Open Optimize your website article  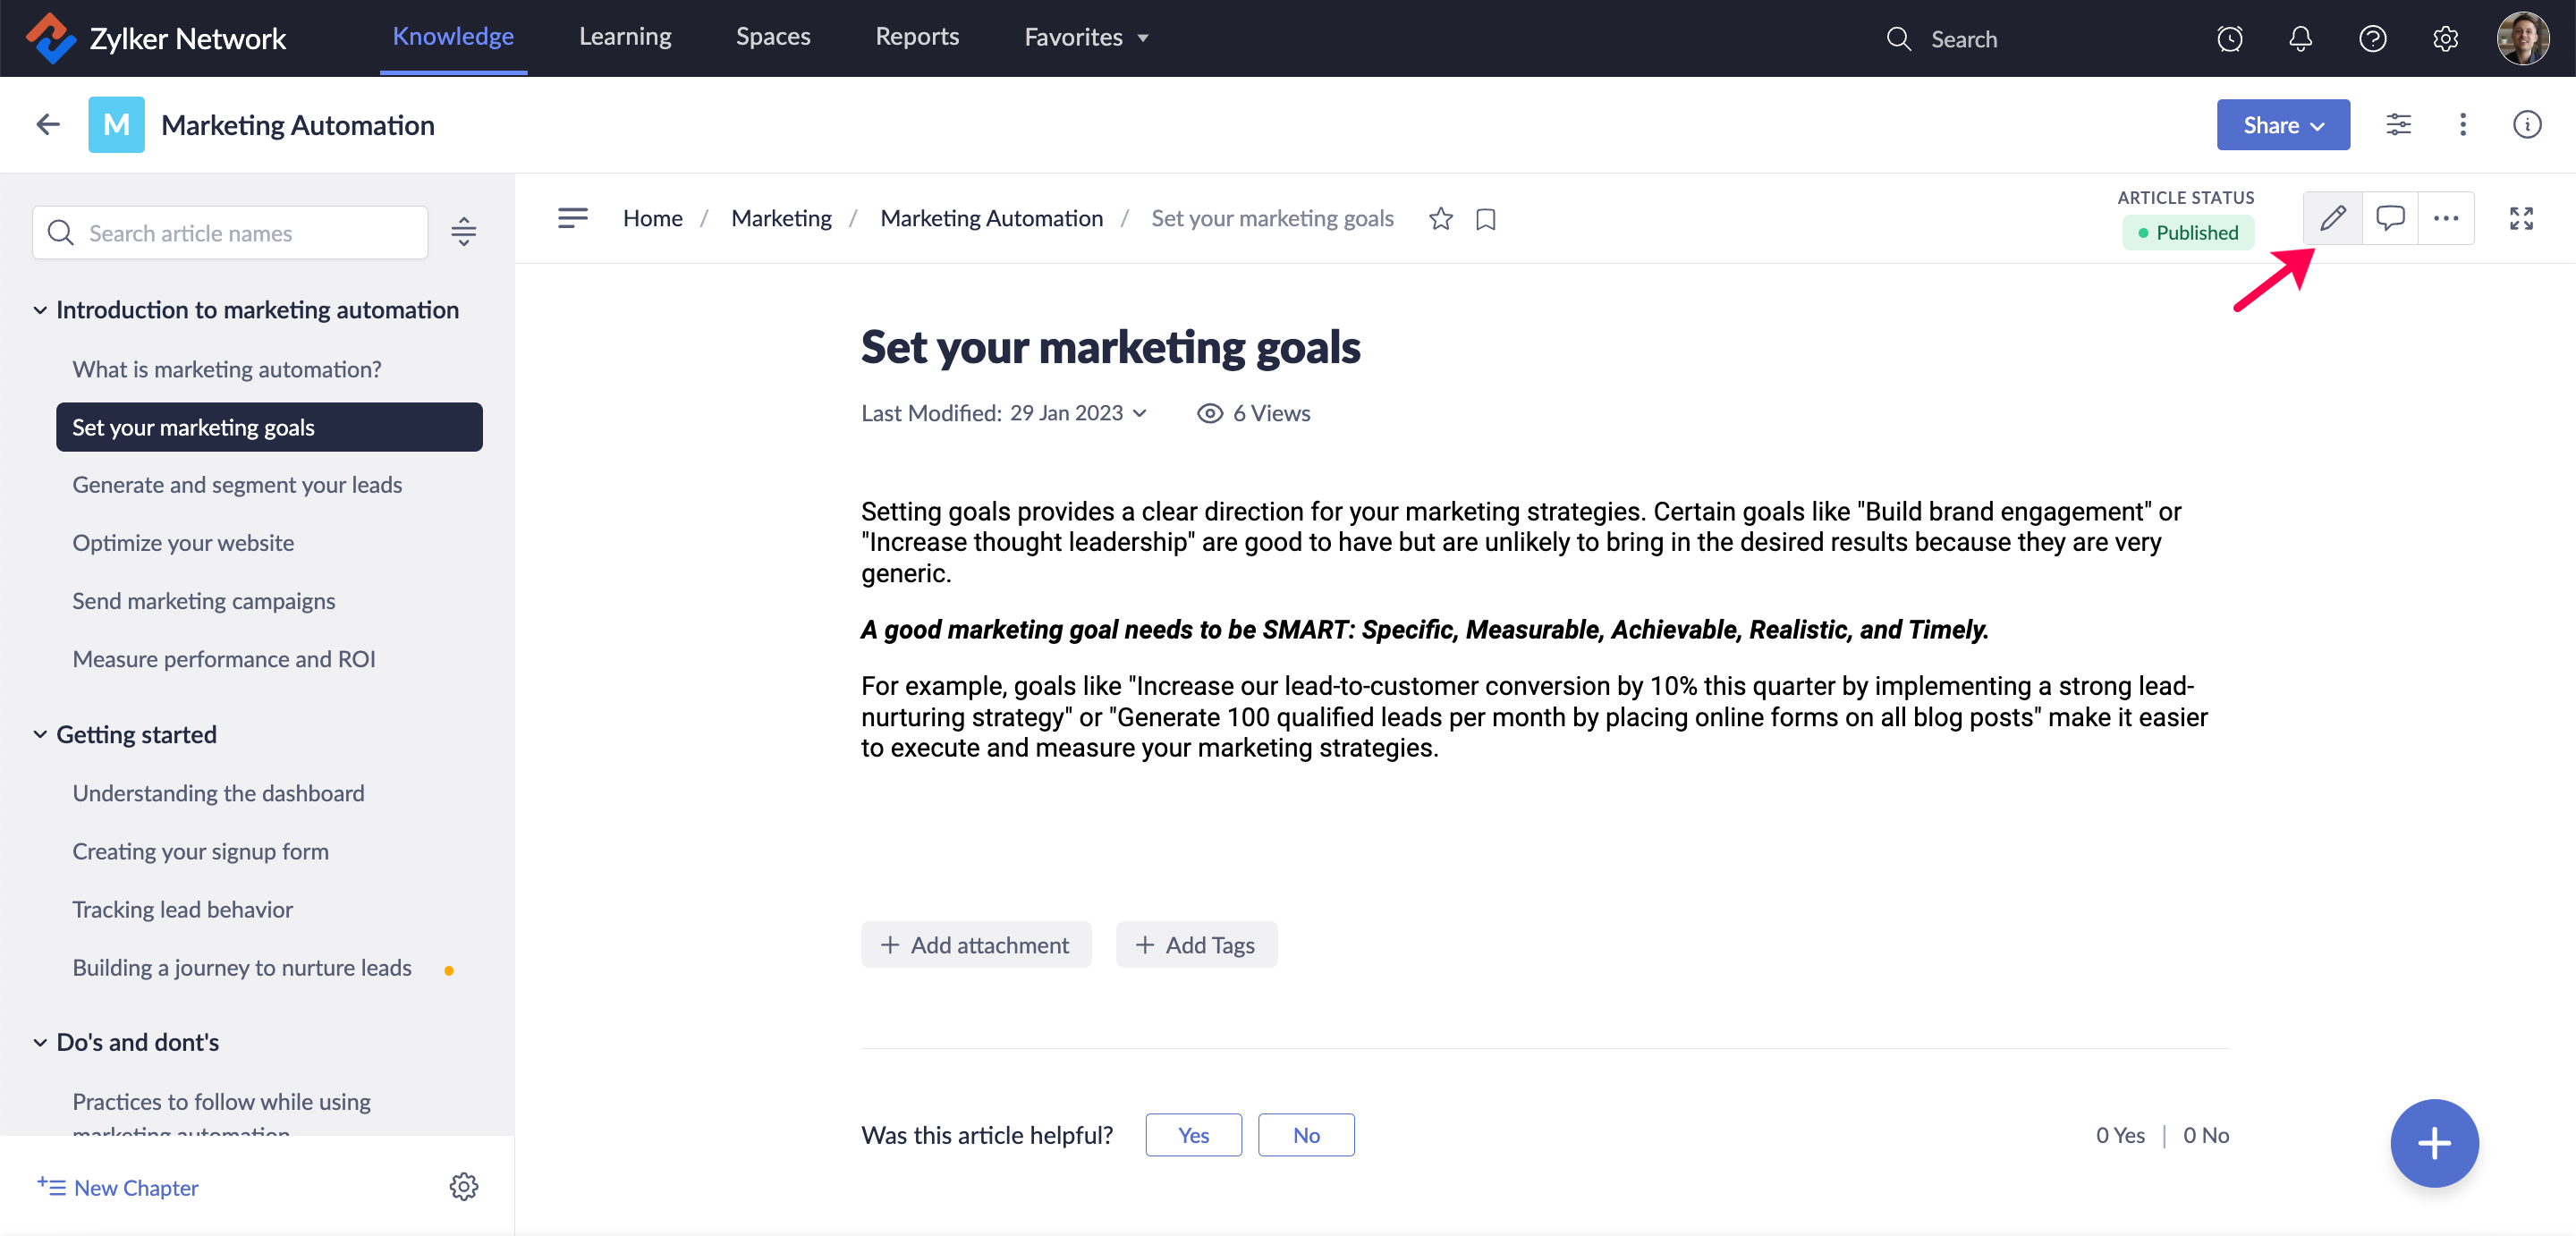click(x=183, y=543)
